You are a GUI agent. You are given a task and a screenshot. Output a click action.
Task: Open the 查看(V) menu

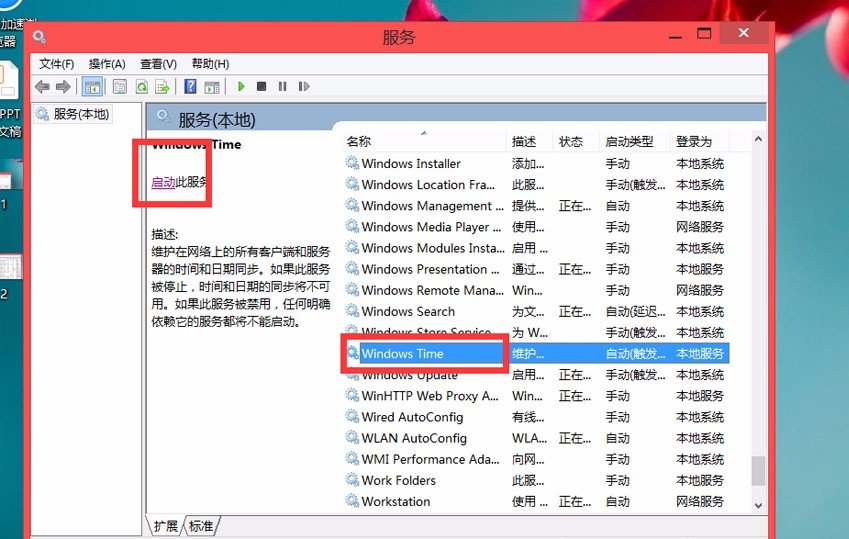(158, 64)
